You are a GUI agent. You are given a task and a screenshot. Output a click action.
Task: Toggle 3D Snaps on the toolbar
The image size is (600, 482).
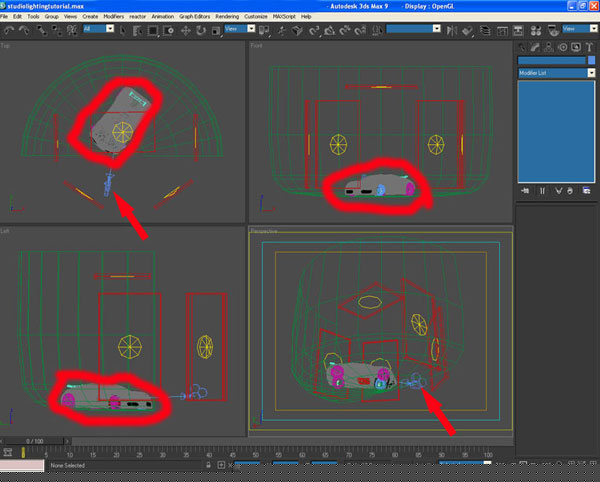[x=314, y=30]
